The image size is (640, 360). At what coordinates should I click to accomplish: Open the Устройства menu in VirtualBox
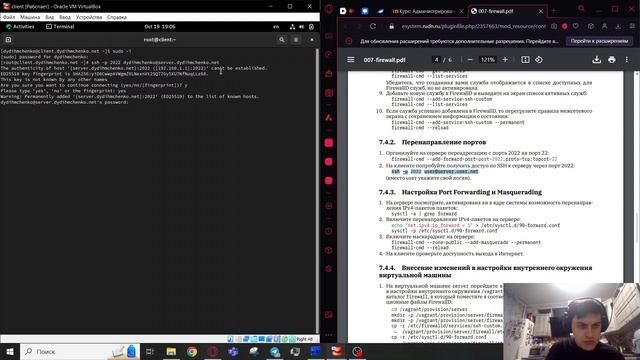pyautogui.click(x=89, y=17)
